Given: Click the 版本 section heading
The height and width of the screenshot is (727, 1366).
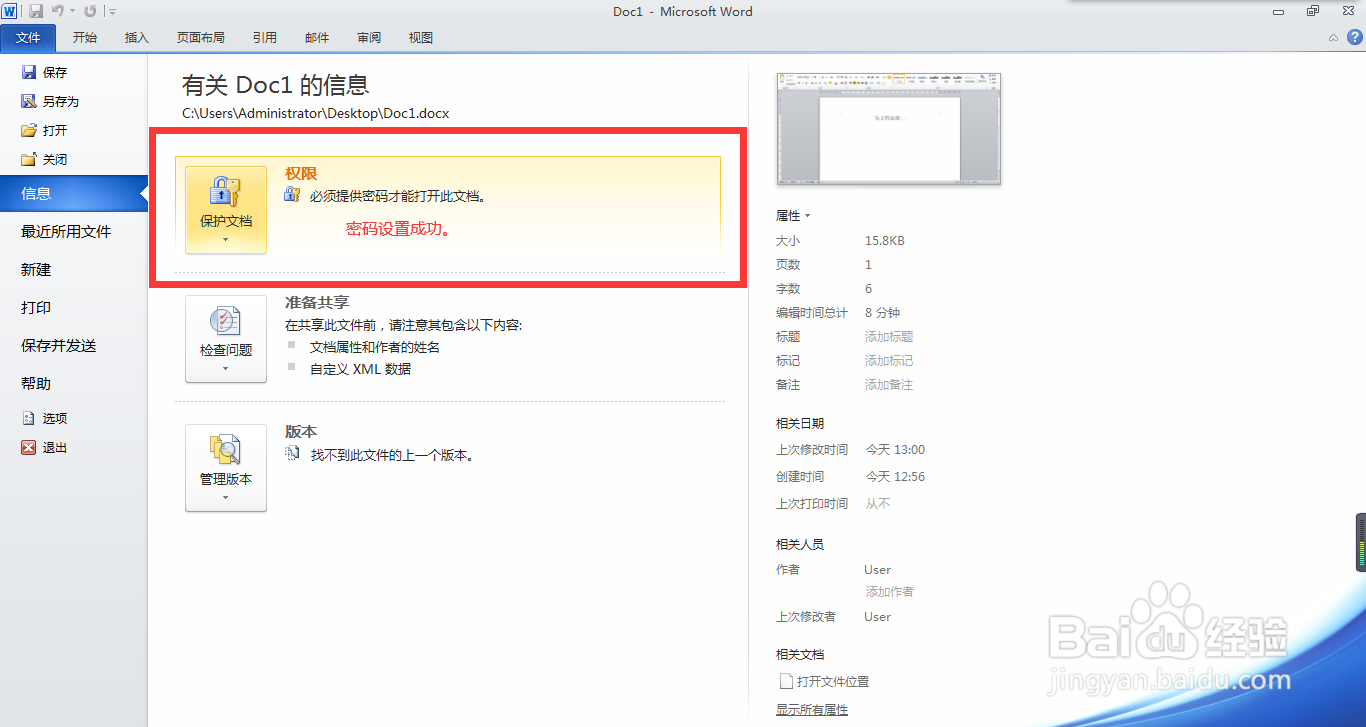Looking at the screenshot, I should 301,431.
